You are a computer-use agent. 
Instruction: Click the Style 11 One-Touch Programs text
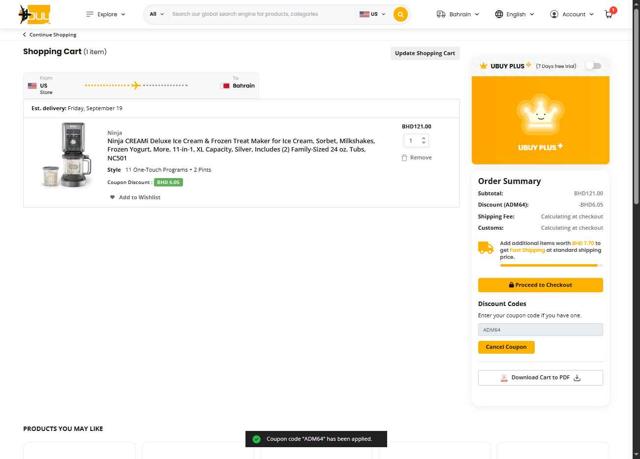tap(159, 170)
